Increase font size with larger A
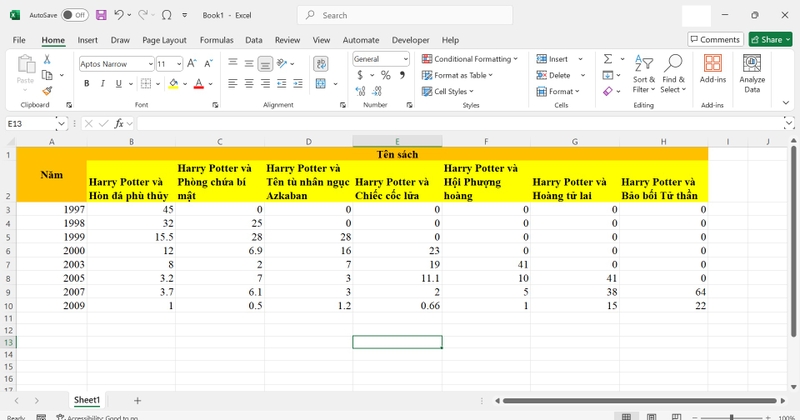800x420 pixels. coord(192,64)
